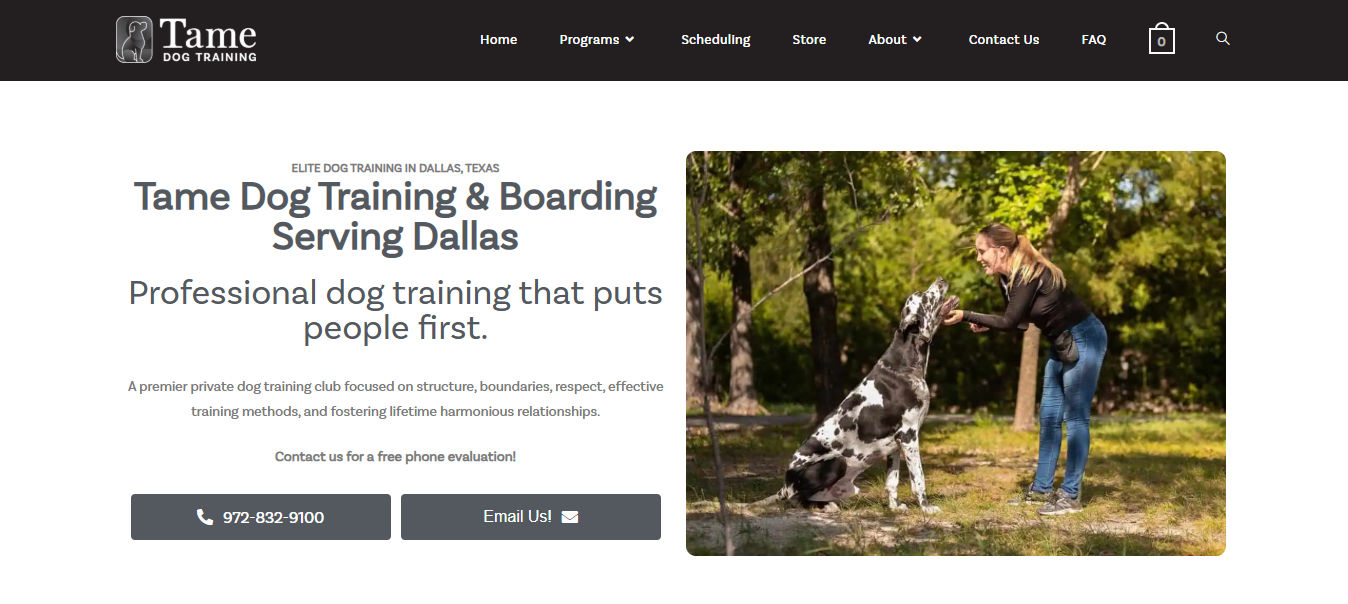Click the Email Us! button
Viewport: 1348px width, 604px height.
[531, 517]
